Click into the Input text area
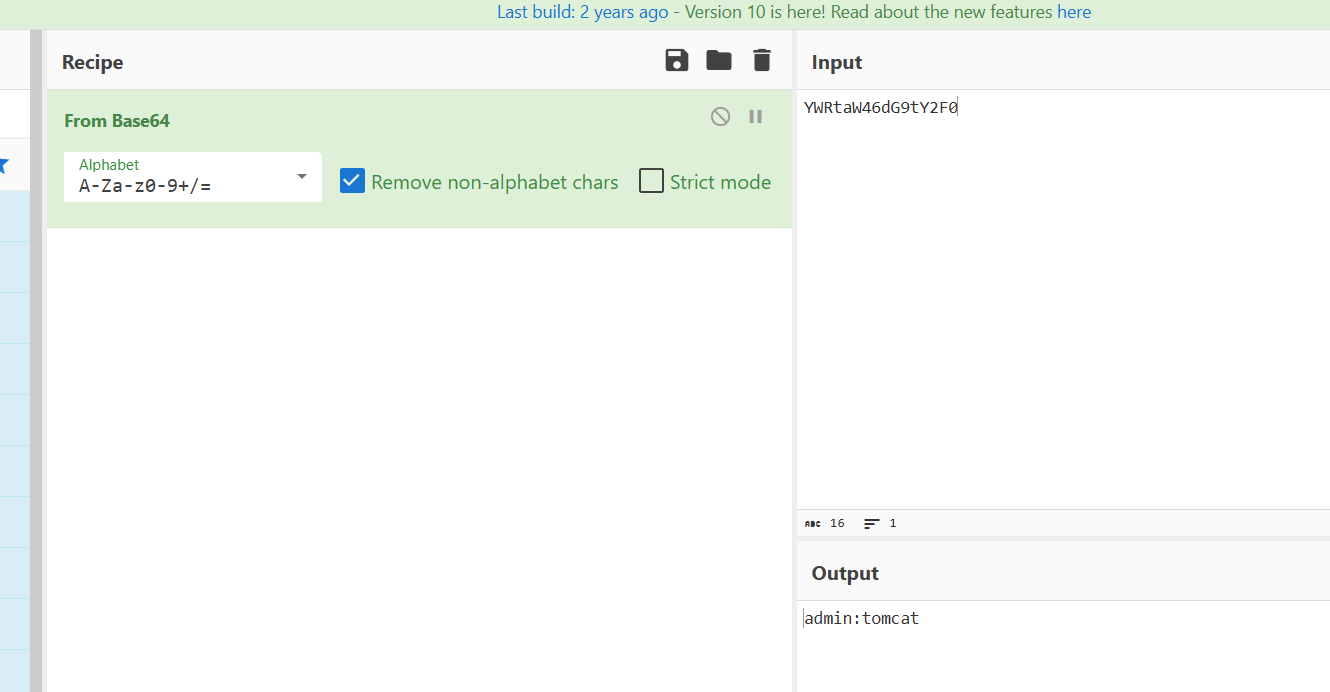 (1063, 300)
